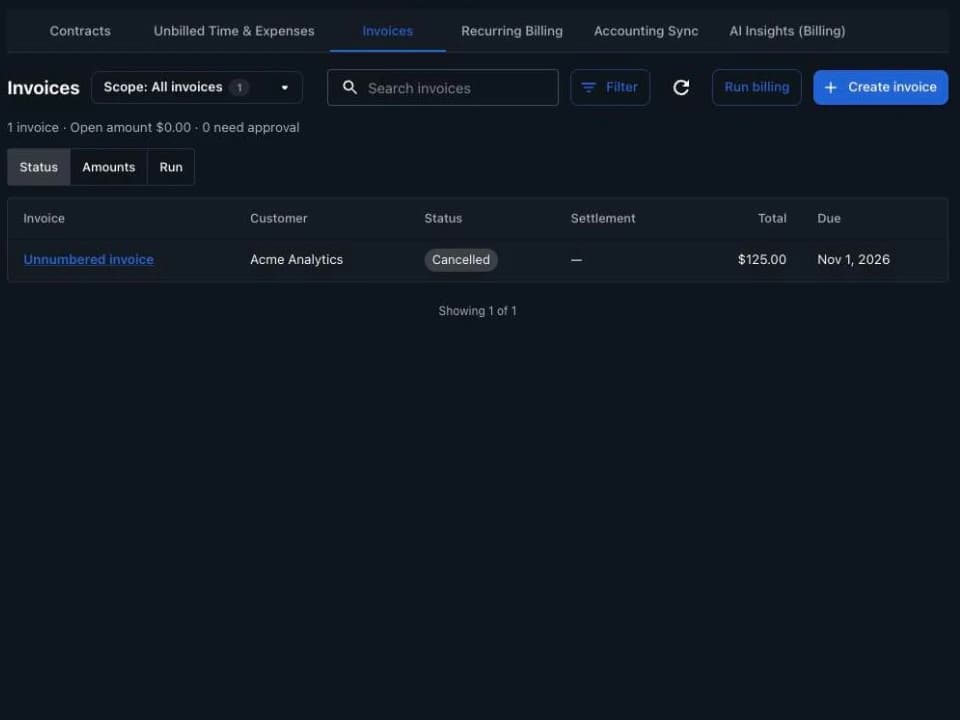This screenshot has height=720, width=960.
Task: Click the Customer column header
Action: point(279,219)
